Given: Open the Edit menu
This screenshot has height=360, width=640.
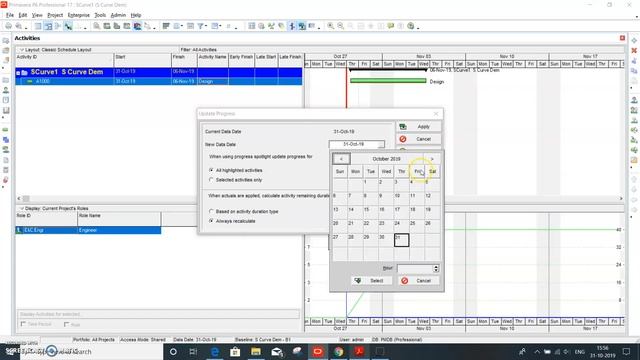Looking at the screenshot, I should tap(23, 15).
